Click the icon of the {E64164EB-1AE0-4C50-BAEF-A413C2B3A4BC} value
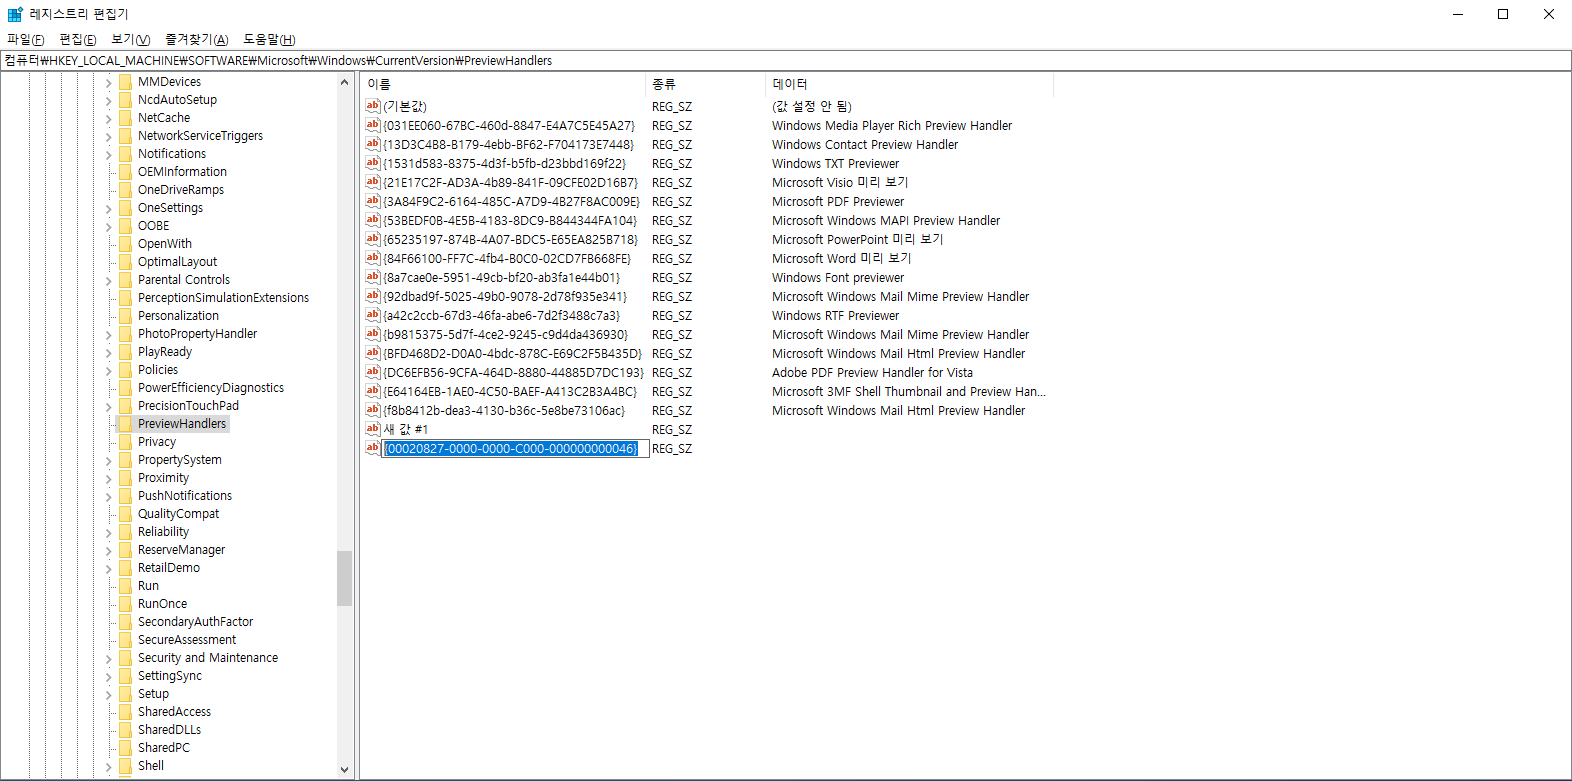Image resolution: width=1572 pixels, height=781 pixels. [x=373, y=391]
